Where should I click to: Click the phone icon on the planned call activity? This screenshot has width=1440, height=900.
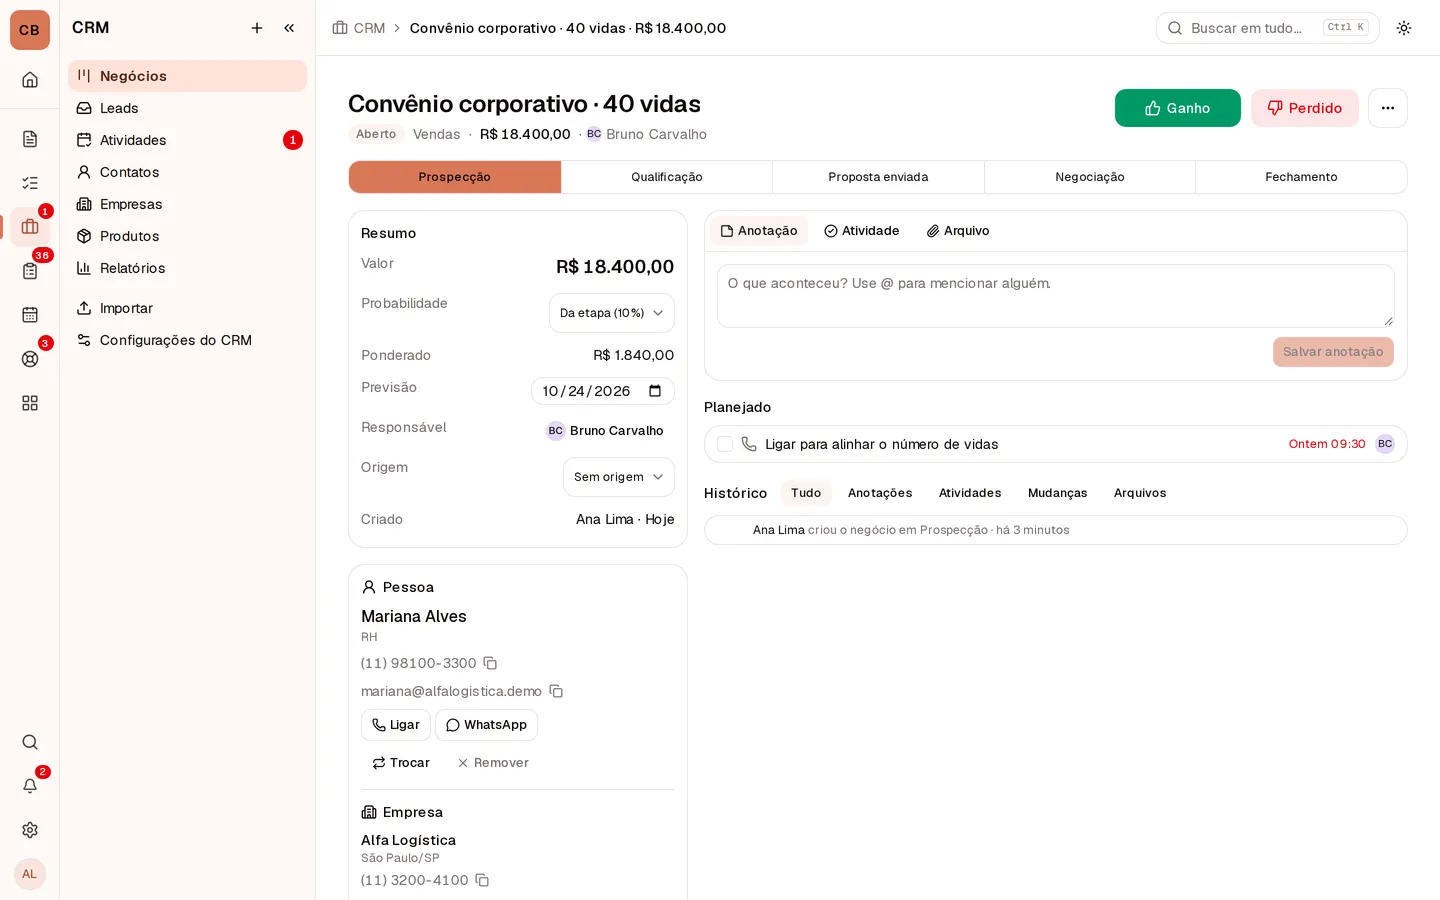pyautogui.click(x=749, y=444)
